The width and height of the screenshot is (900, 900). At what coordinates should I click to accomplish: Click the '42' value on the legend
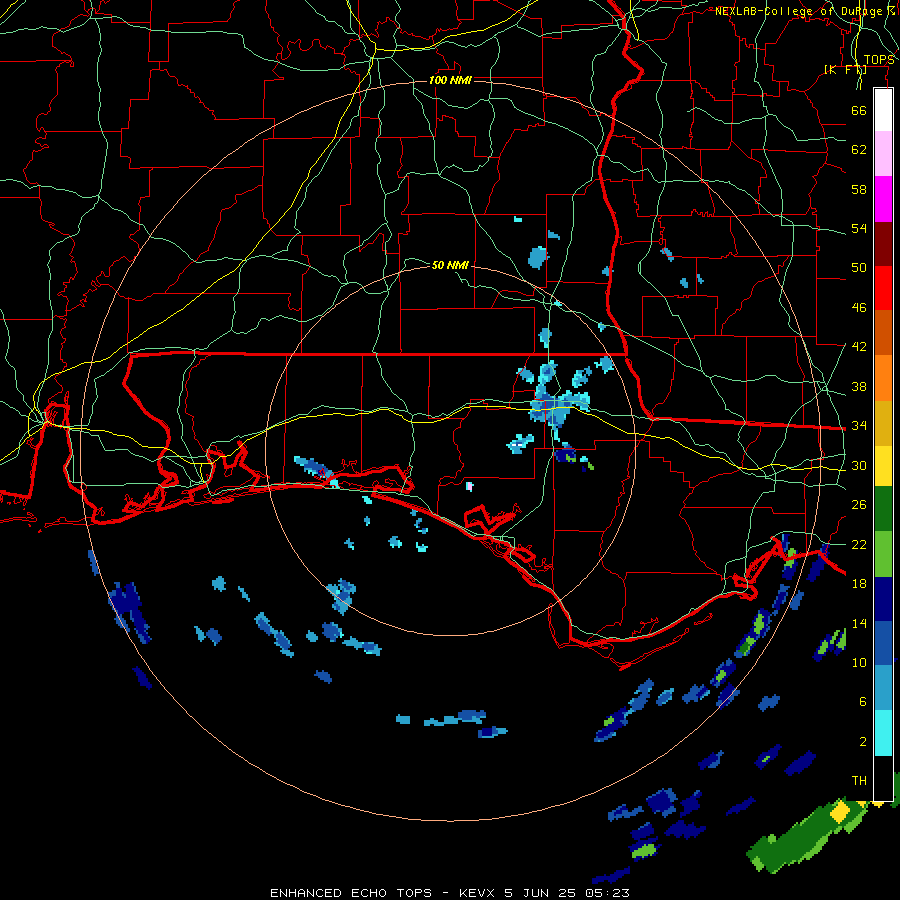[x=859, y=347]
